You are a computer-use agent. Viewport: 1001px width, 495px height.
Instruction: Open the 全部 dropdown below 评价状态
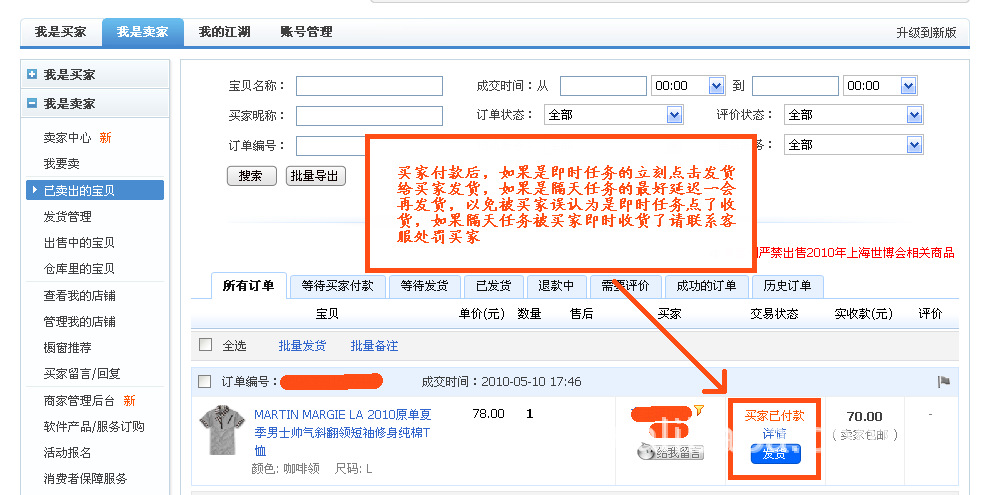click(x=854, y=145)
